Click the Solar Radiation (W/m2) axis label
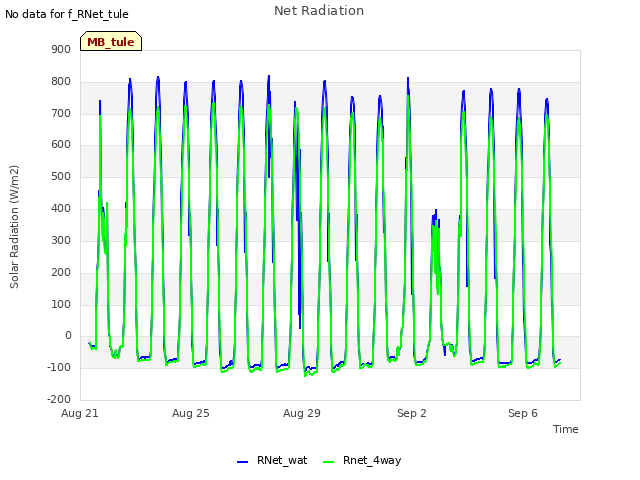Screen dimensions: 640x480 tap(14, 227)
